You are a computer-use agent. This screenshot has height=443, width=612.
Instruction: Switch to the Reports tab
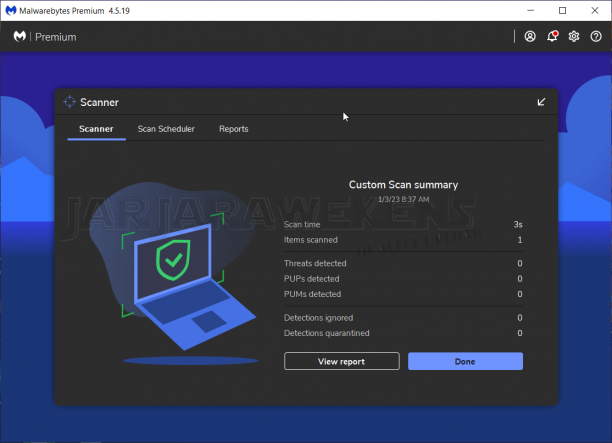coord(233,129)
